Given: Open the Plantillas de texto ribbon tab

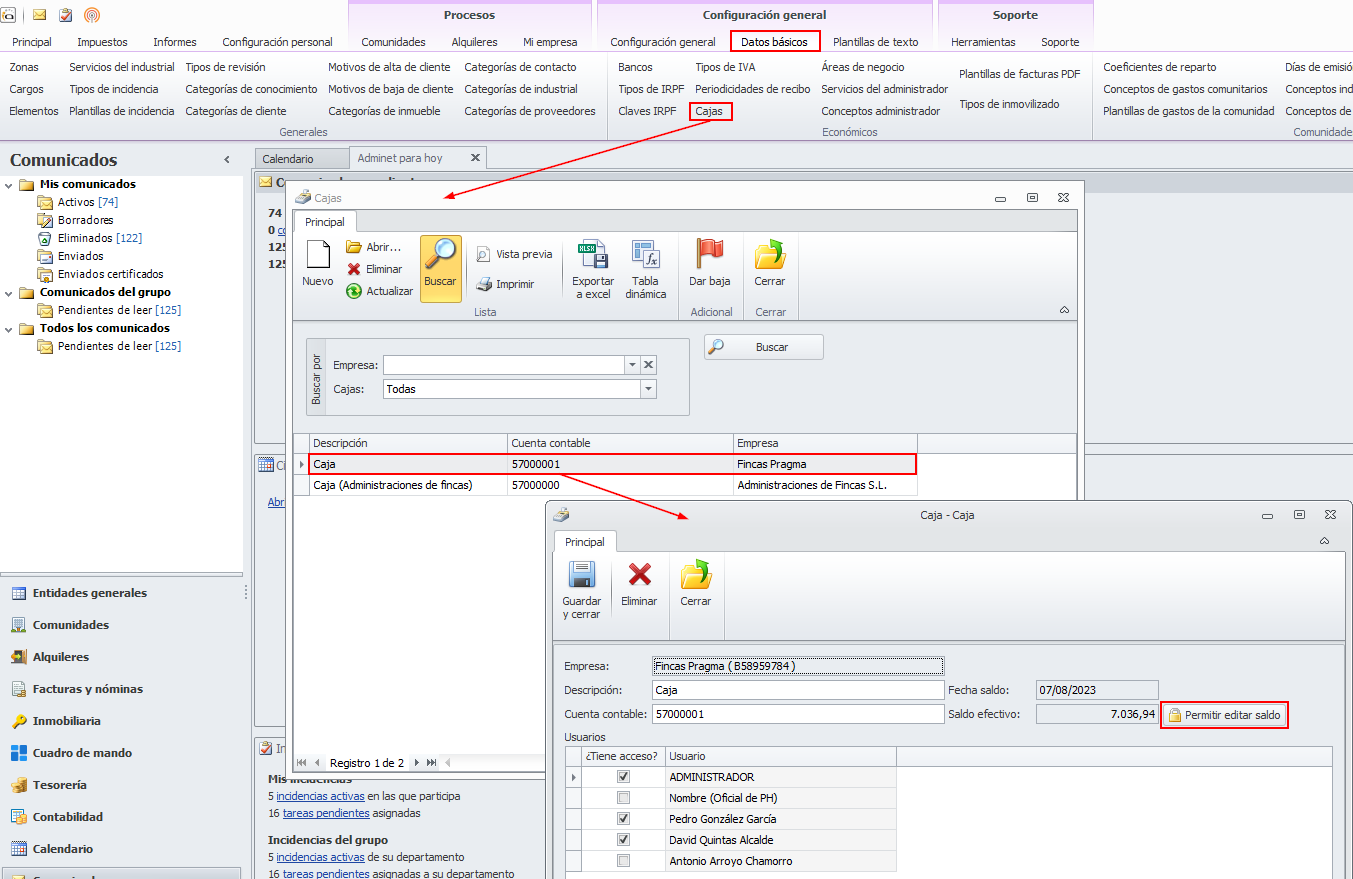Looking at the screenshot, I should pos(876,42).
